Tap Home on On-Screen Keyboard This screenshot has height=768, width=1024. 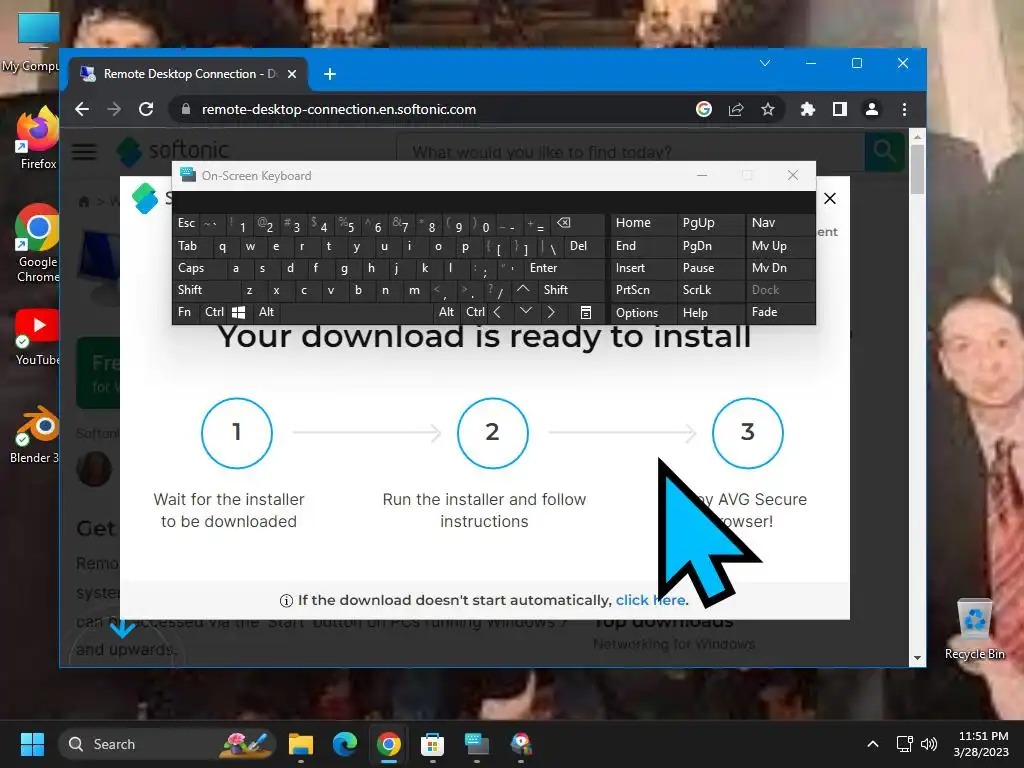[643, 223]
